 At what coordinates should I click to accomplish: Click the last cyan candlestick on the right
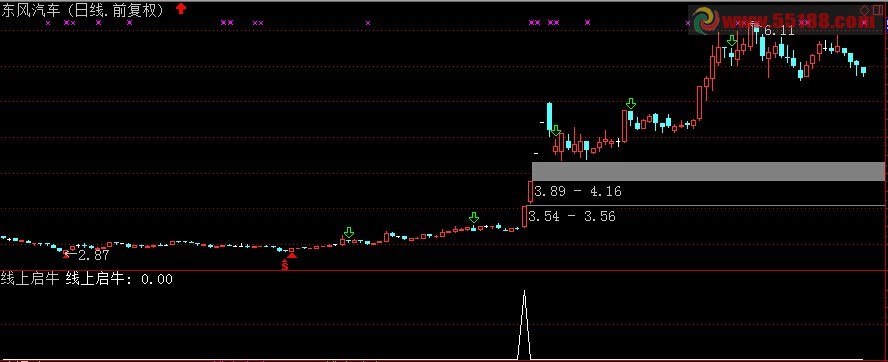coord(864,71)
